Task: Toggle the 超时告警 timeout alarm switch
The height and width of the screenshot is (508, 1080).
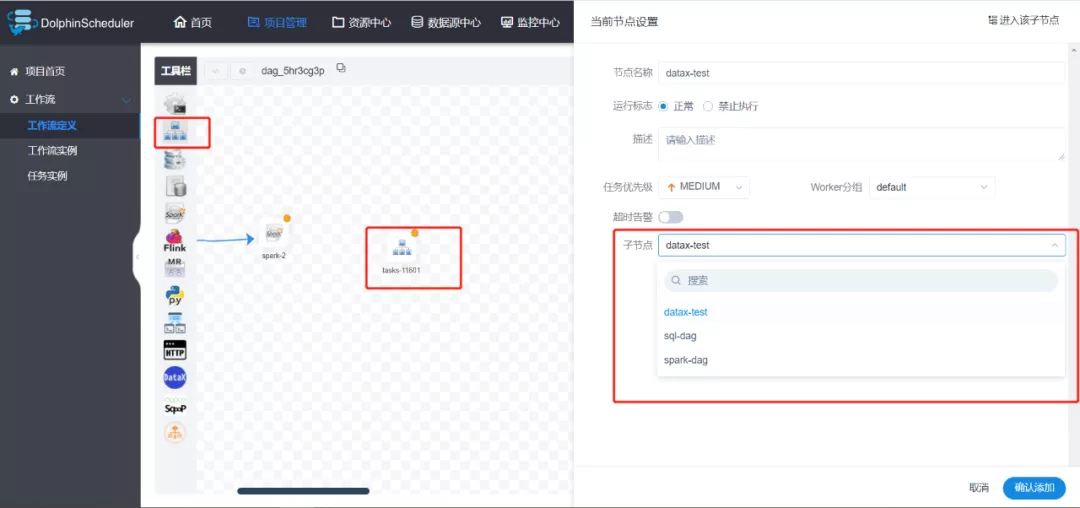Action: coord(671,217)
